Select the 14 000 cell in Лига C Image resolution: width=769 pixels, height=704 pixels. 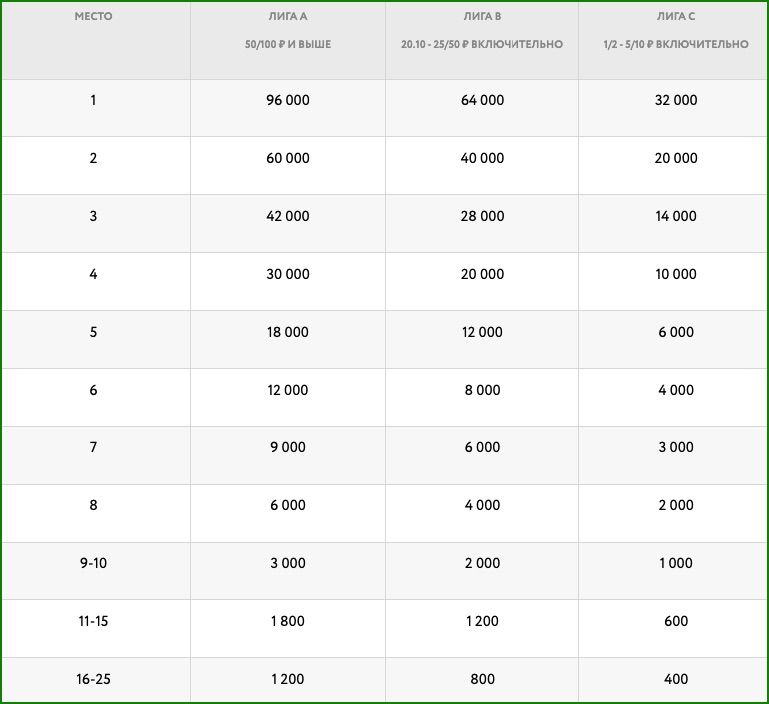point(676,216)
